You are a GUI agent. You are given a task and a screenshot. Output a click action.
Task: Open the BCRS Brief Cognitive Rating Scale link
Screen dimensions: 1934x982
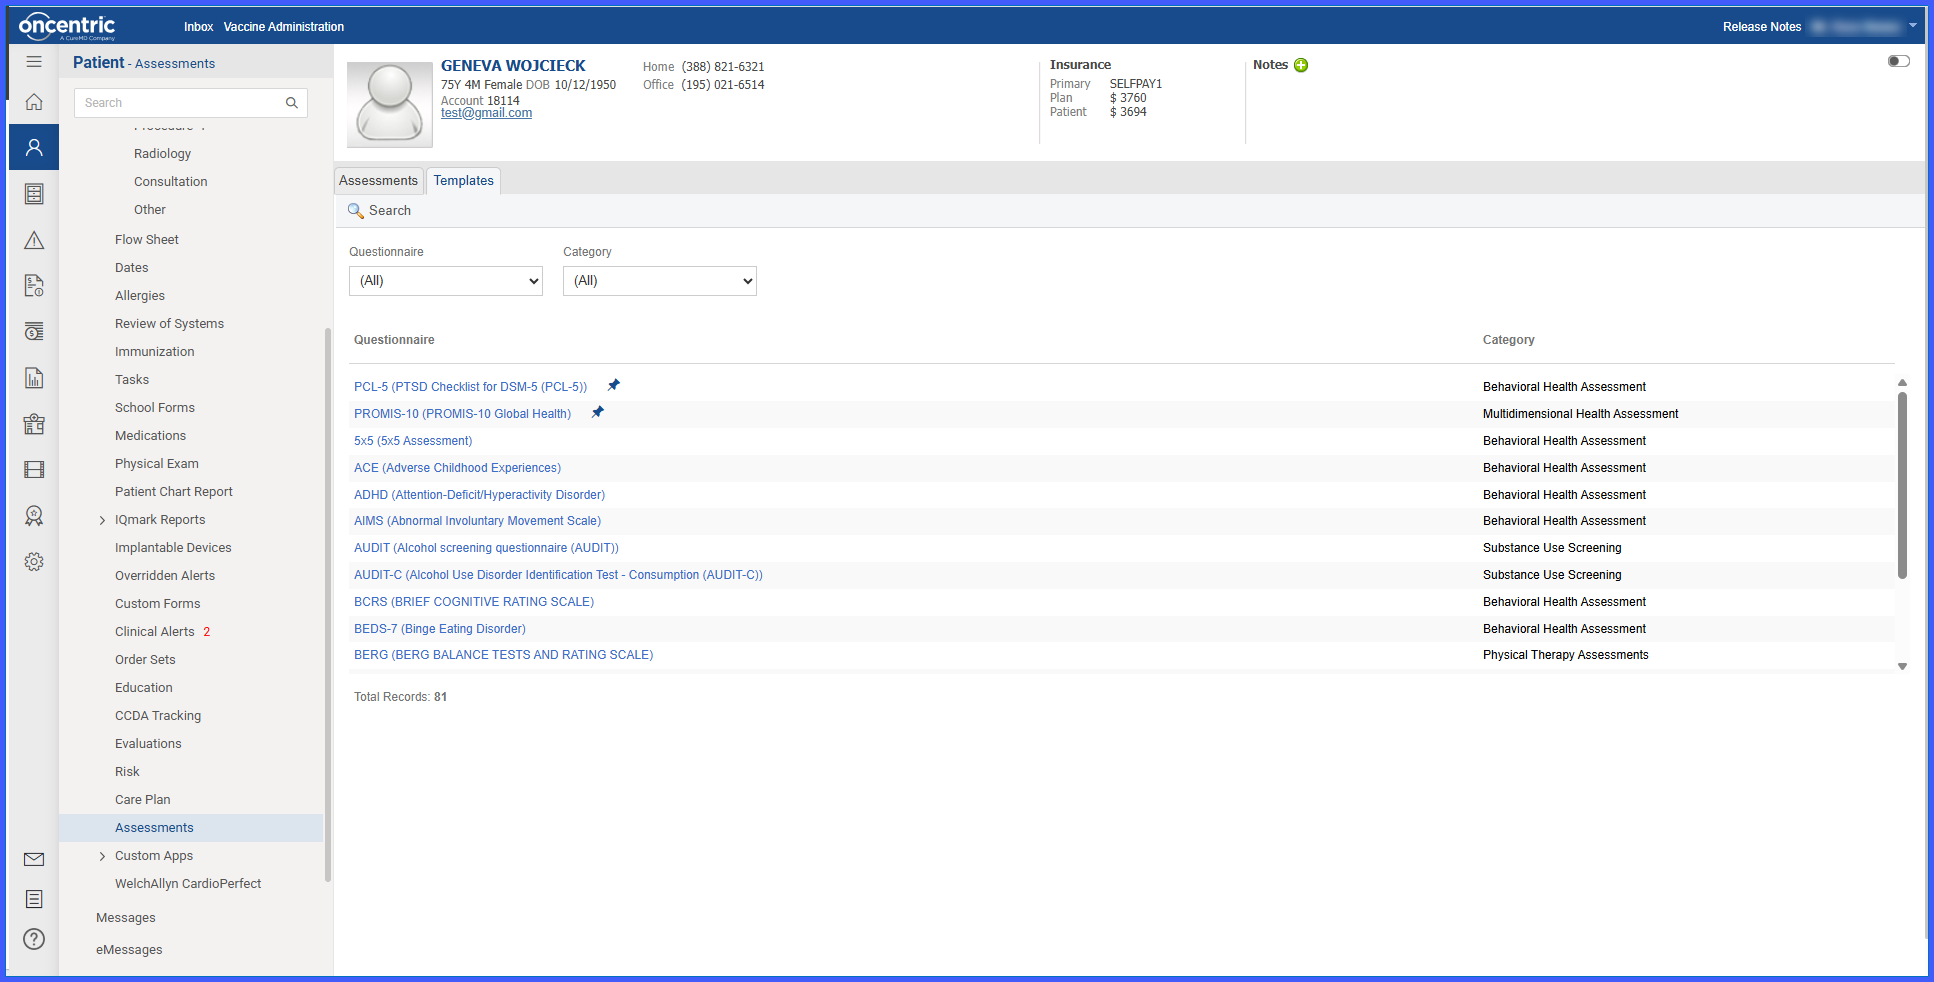pyautogui.click(x=474, y=602)
